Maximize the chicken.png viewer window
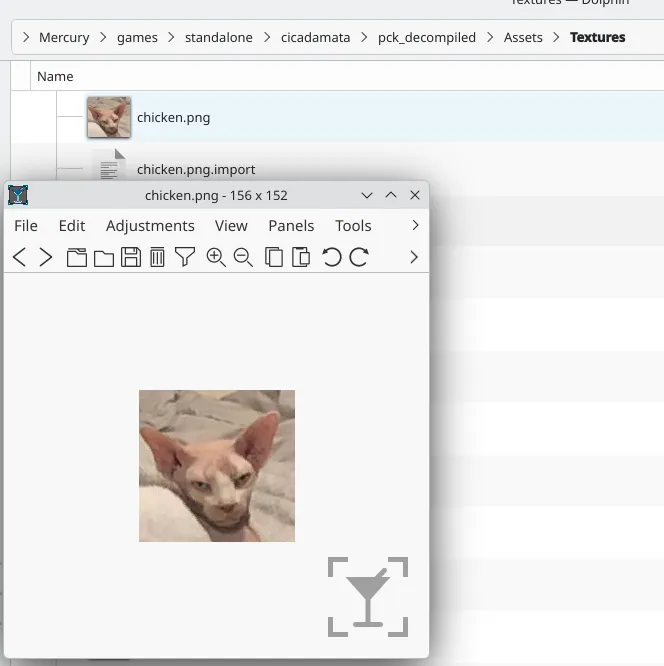This screenshot has width=664, height=666. [391, 195]
